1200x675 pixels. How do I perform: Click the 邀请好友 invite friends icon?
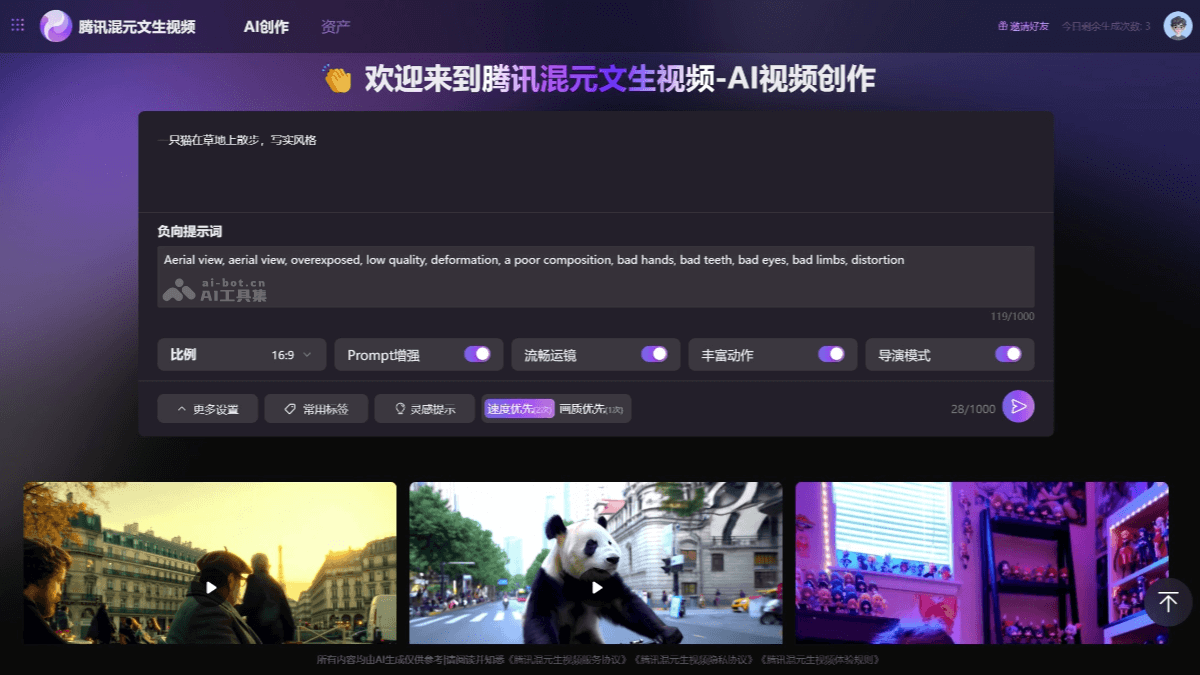(1001, 25)
